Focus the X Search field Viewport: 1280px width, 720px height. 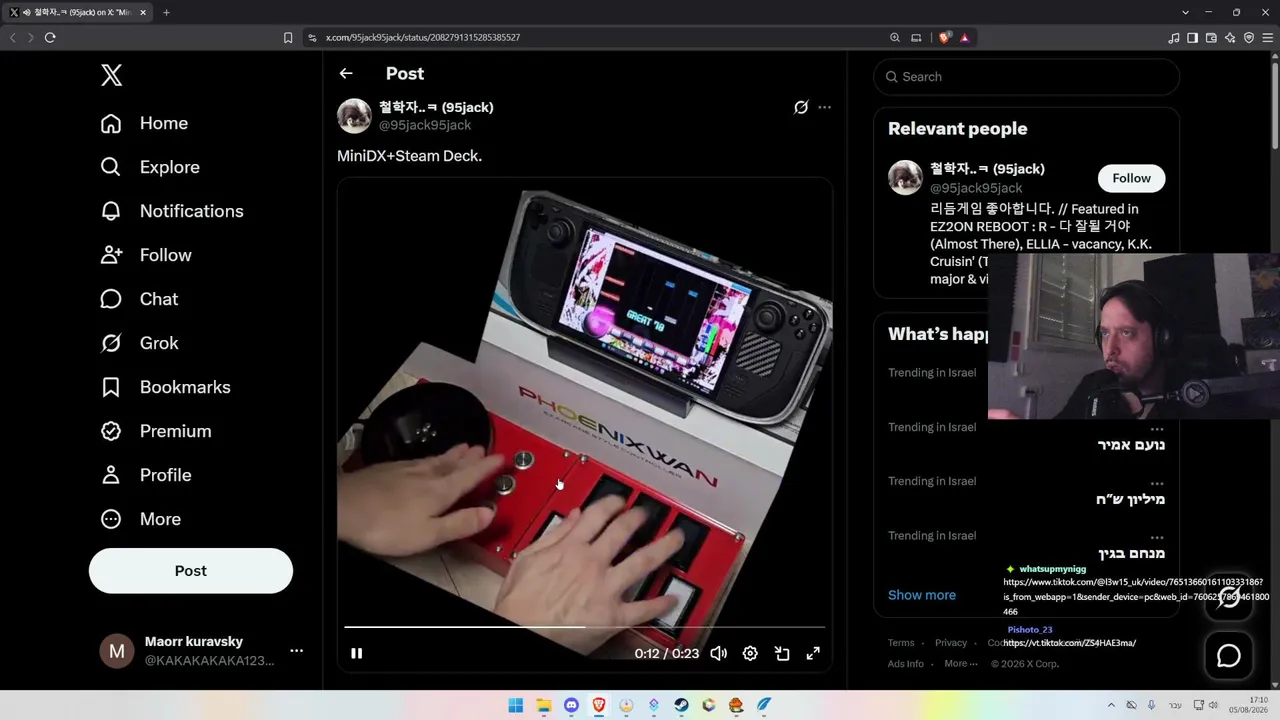click(1027, 77)
